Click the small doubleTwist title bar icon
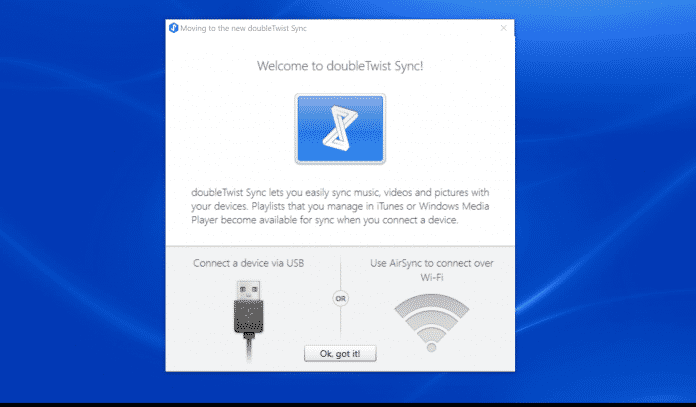This screenshot has width=696, height=407. (x=173, y=28)
